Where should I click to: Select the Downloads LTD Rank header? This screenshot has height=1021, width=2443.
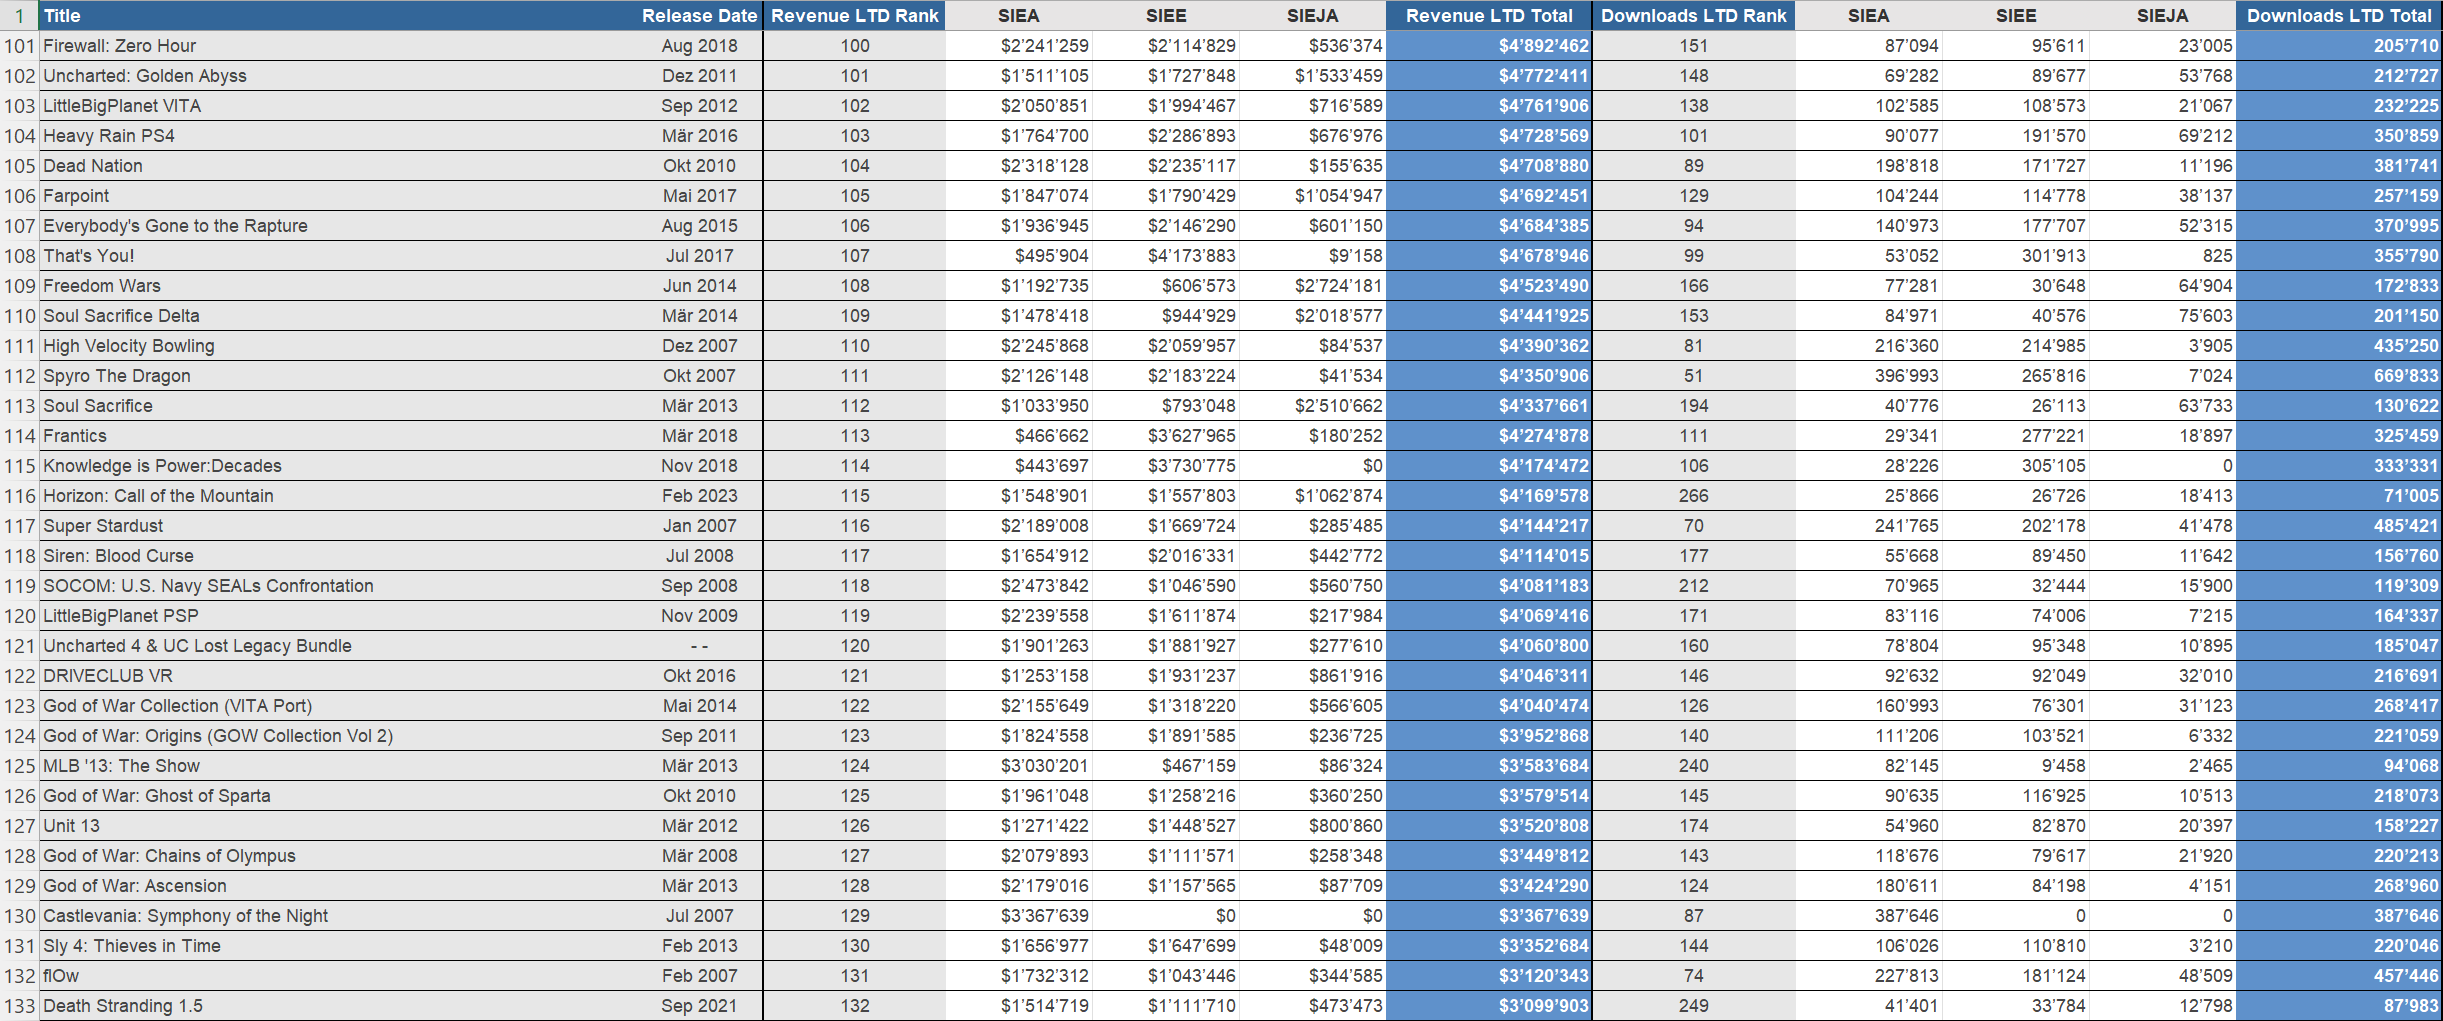[1693, 15]
